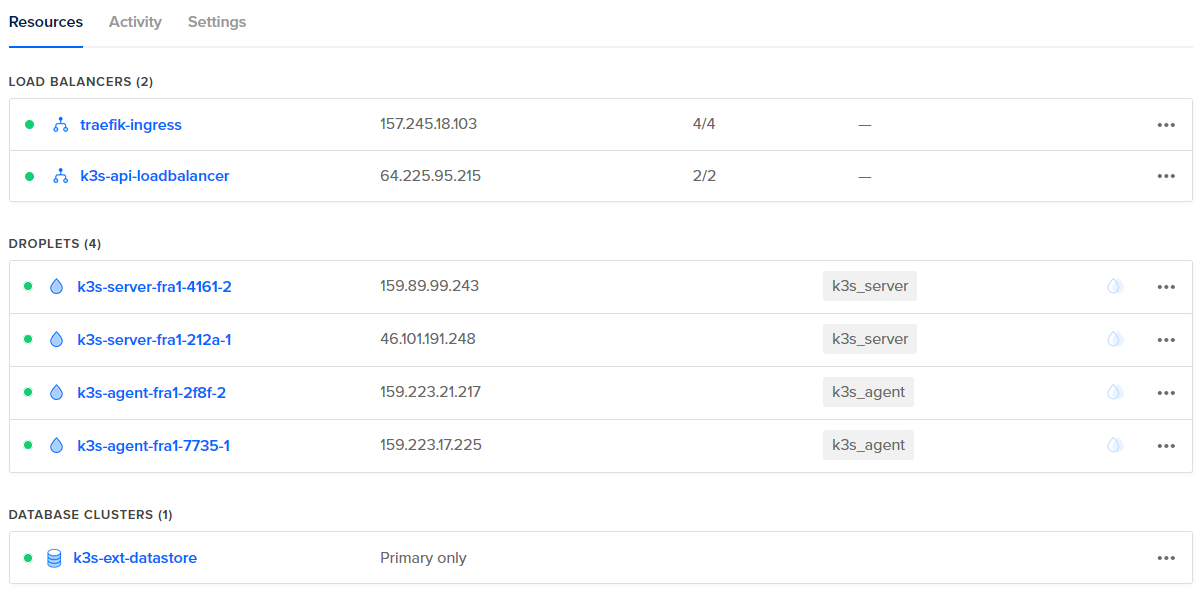Viewport: 1203px width, 595px height.
Task: Switch to the Activity tab
Action: [135, 22]
